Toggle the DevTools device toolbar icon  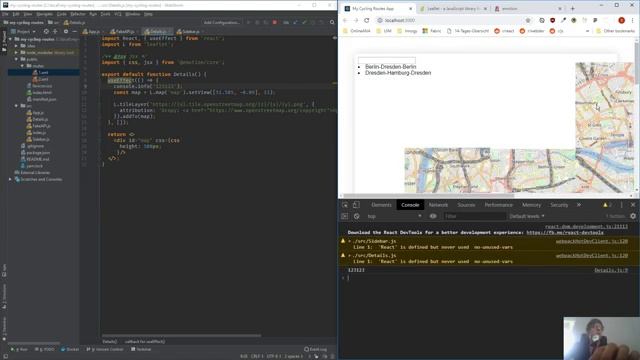coord(356,205)
